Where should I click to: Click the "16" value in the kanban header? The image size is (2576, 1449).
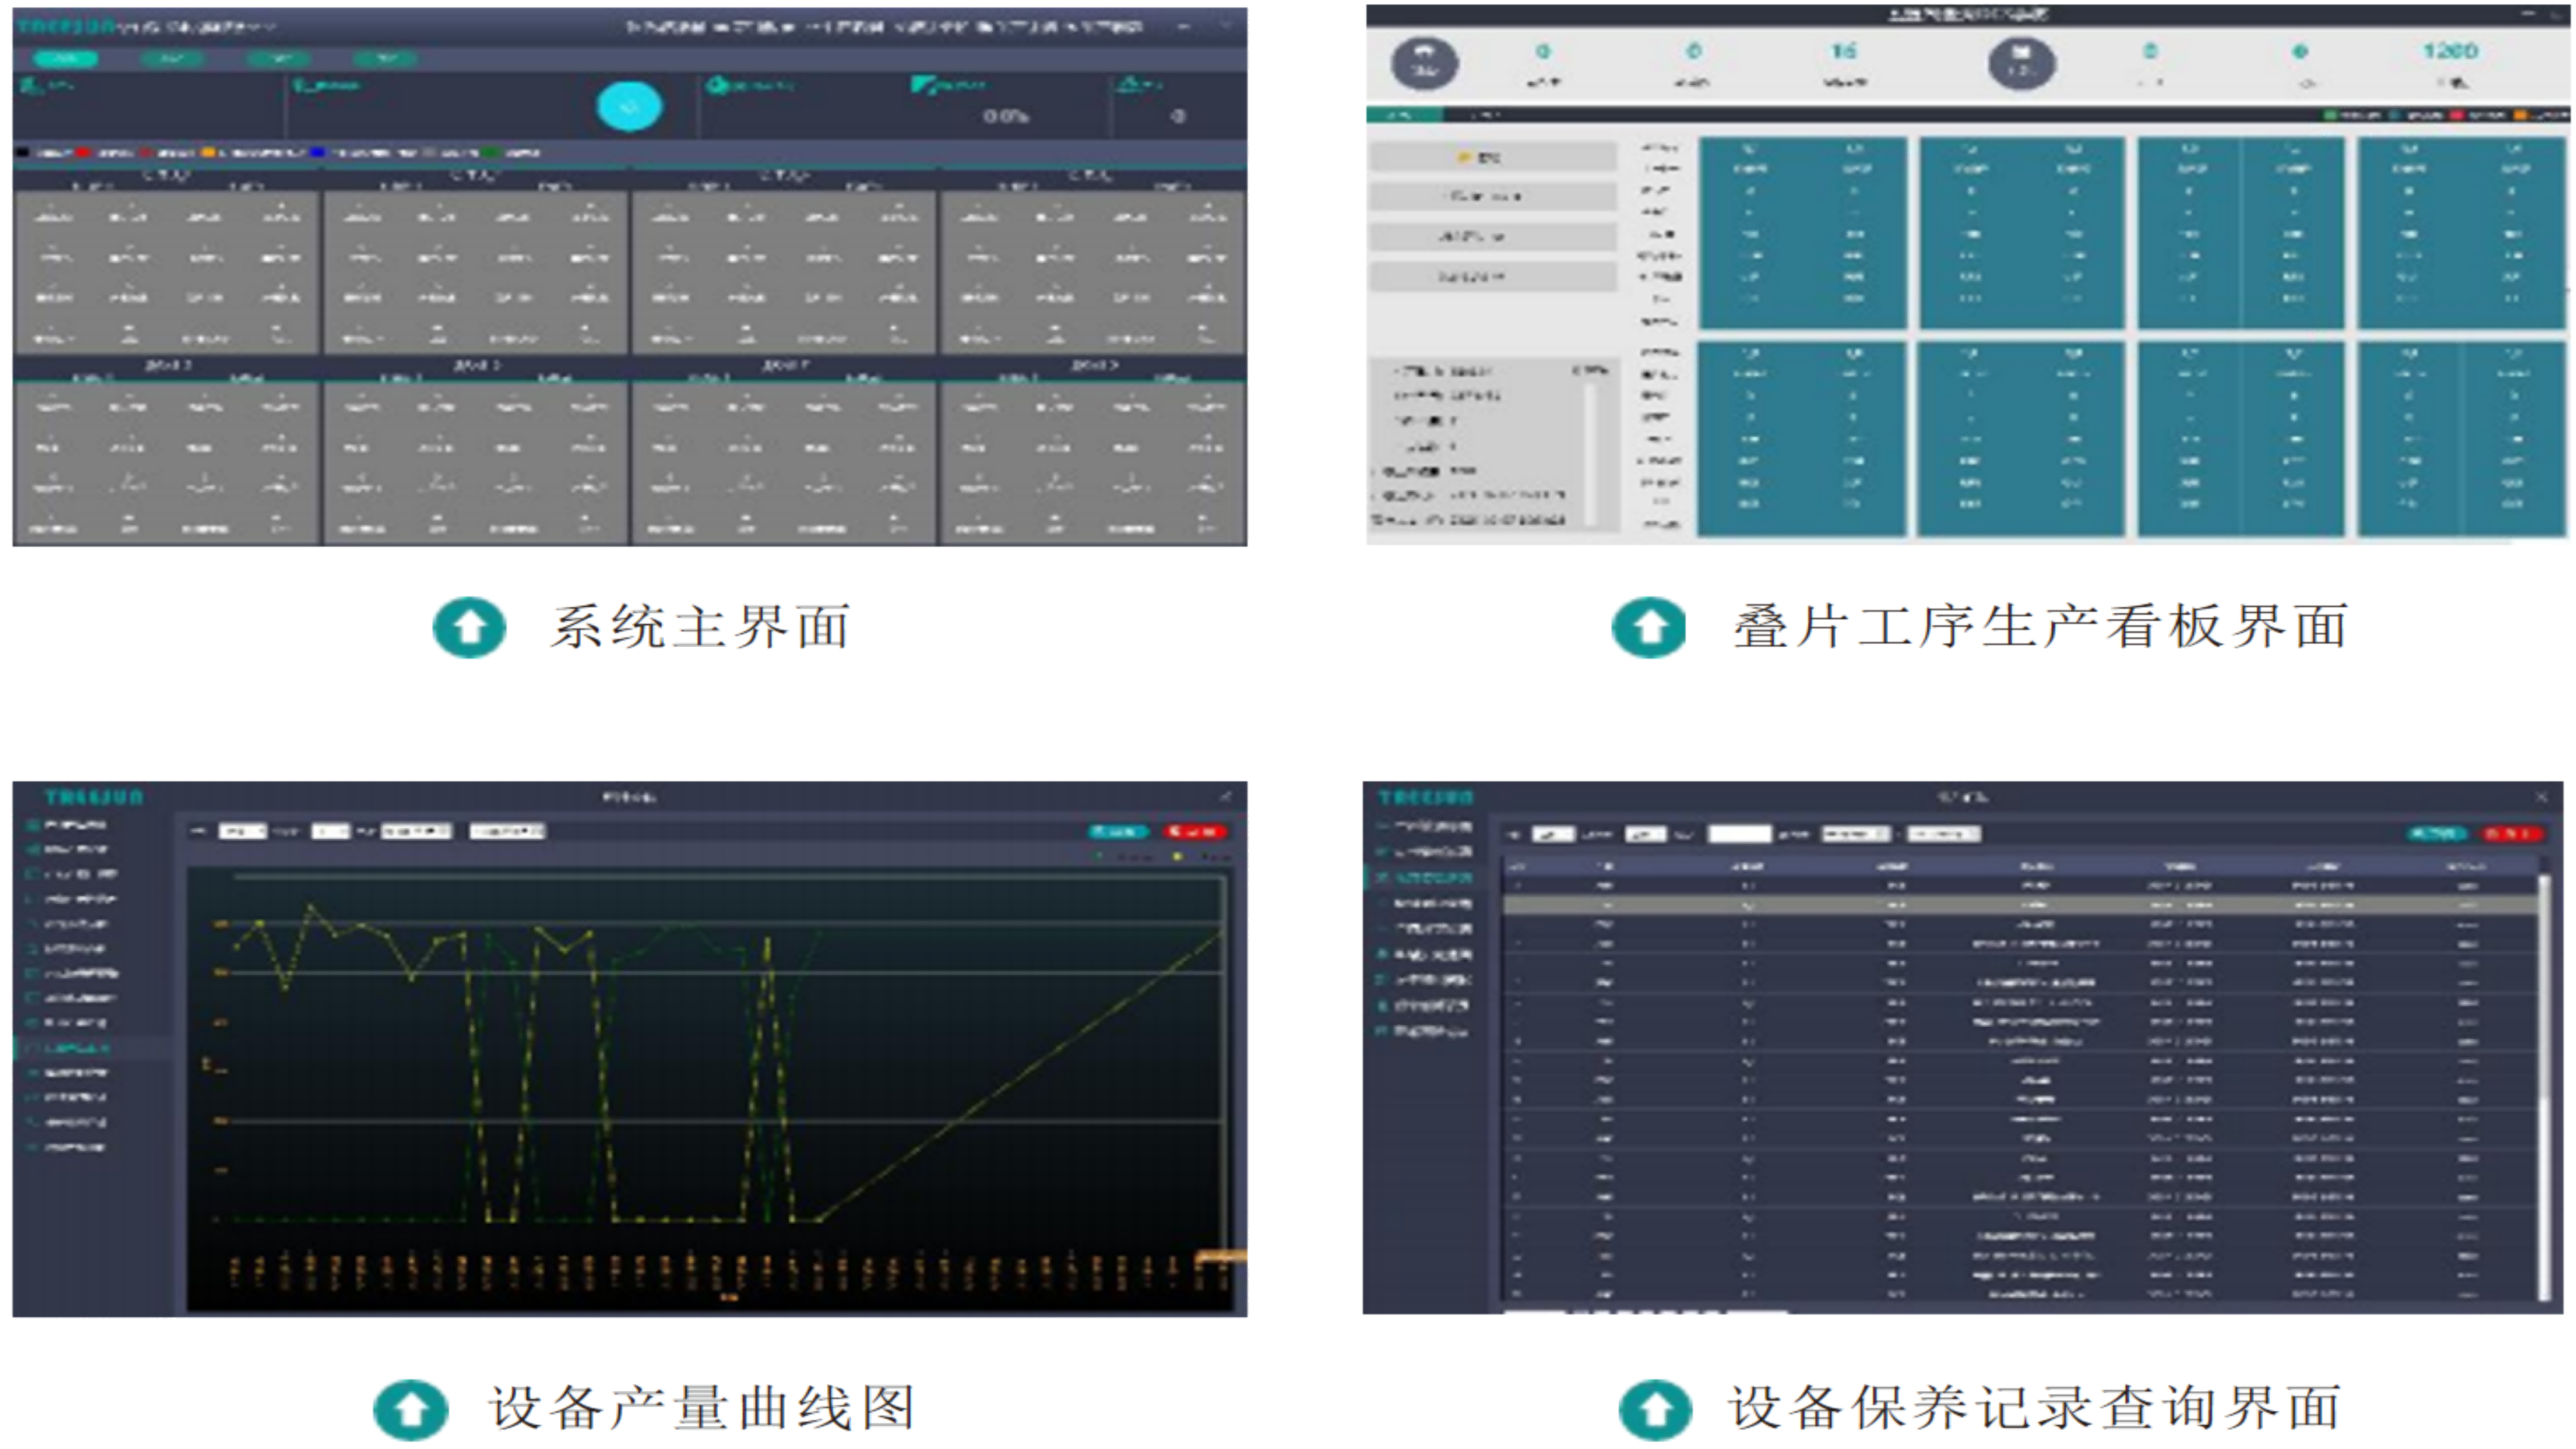pos(1843,51)
